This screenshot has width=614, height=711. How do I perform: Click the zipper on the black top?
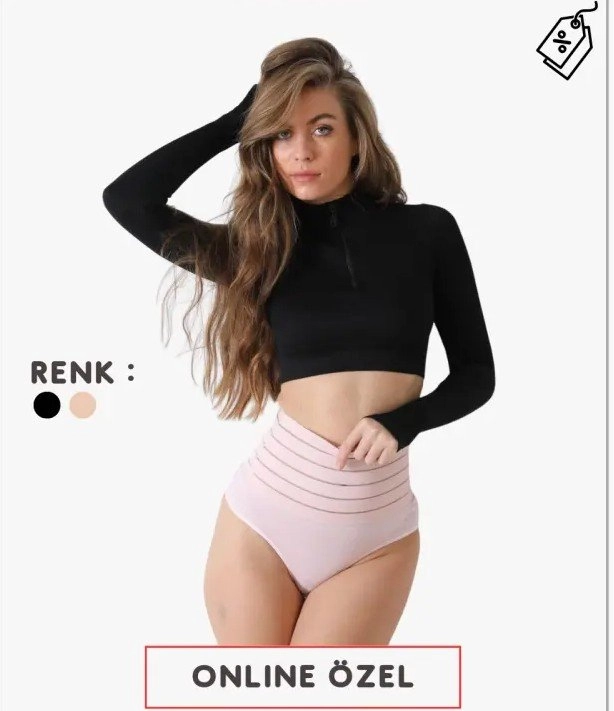tap(344, 247)
